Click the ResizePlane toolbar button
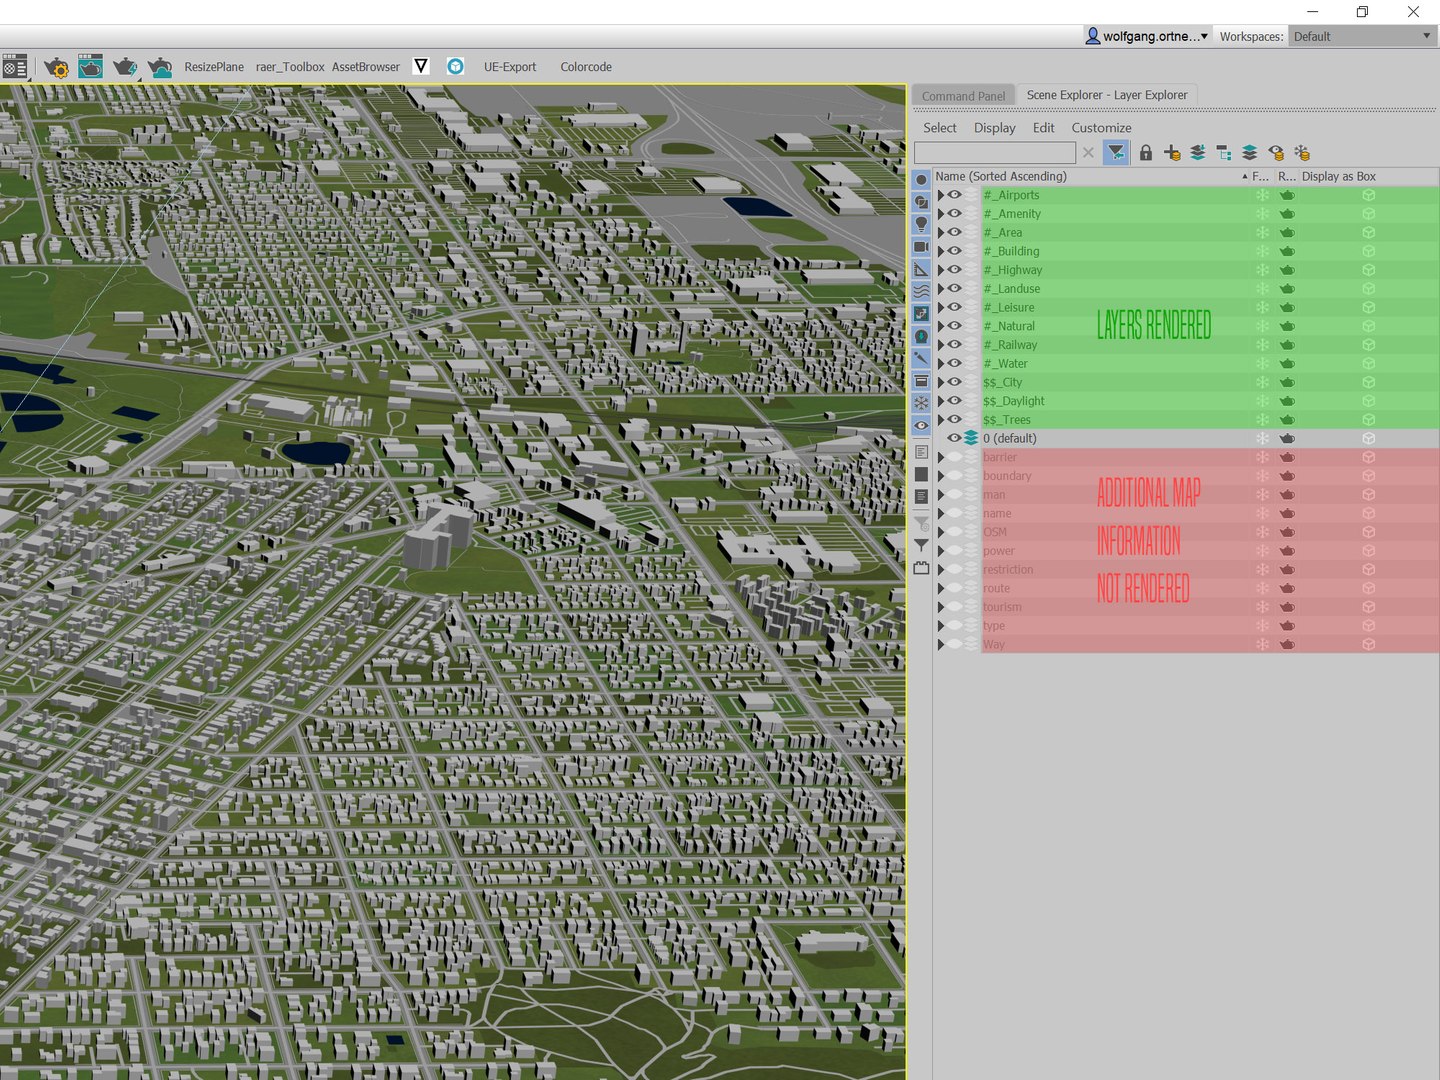 point(214,67)
